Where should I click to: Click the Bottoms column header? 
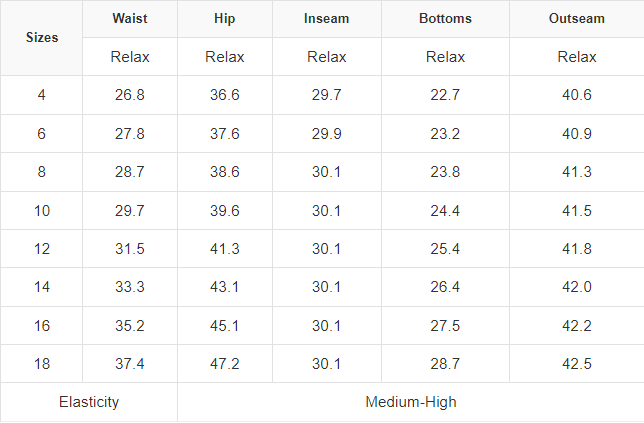click(445, 19)
